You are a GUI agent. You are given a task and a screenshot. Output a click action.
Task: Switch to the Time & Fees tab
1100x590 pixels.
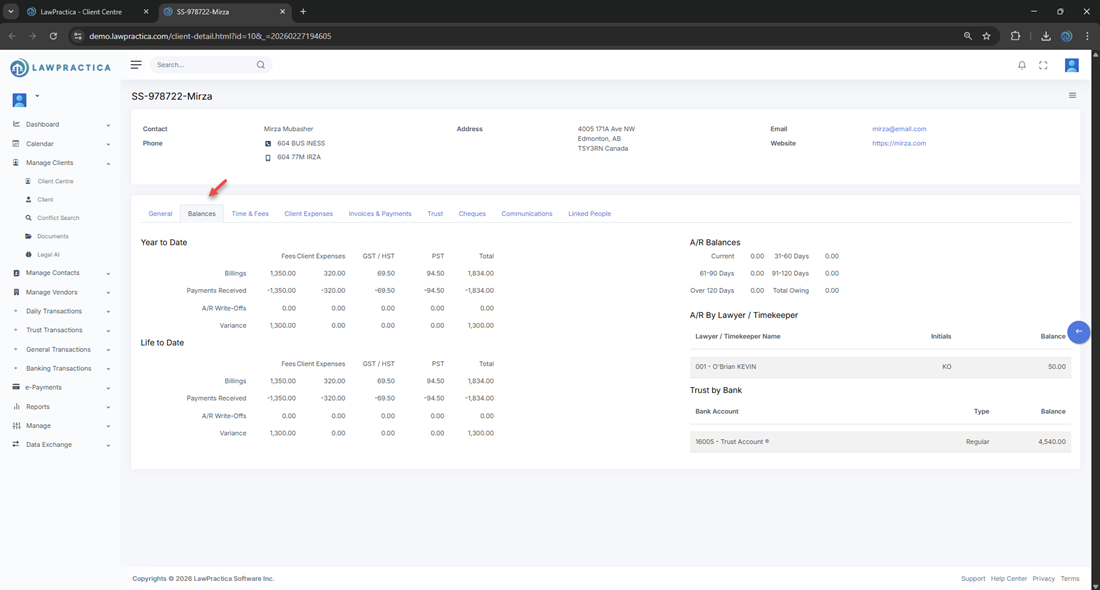pos(250,214)
